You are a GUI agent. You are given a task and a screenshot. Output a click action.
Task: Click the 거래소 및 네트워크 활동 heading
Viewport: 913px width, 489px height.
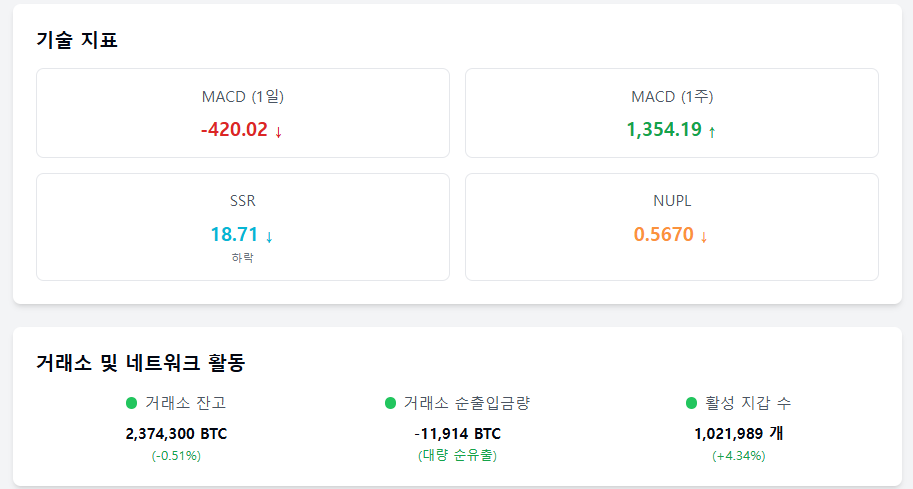click(140, 363)
